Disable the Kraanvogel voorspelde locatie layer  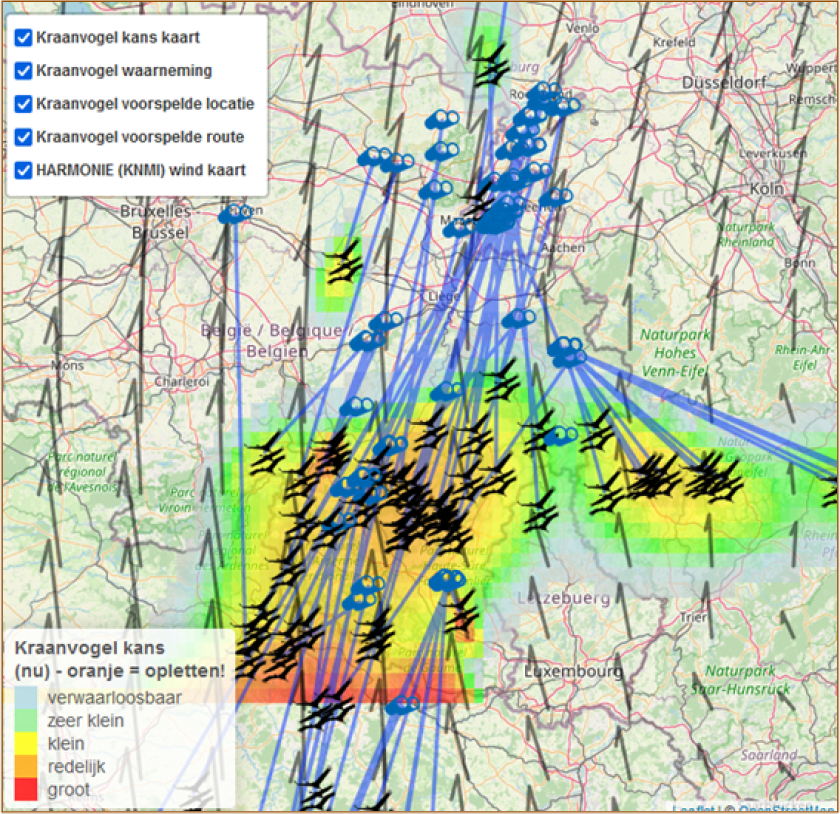pos(24,104)
